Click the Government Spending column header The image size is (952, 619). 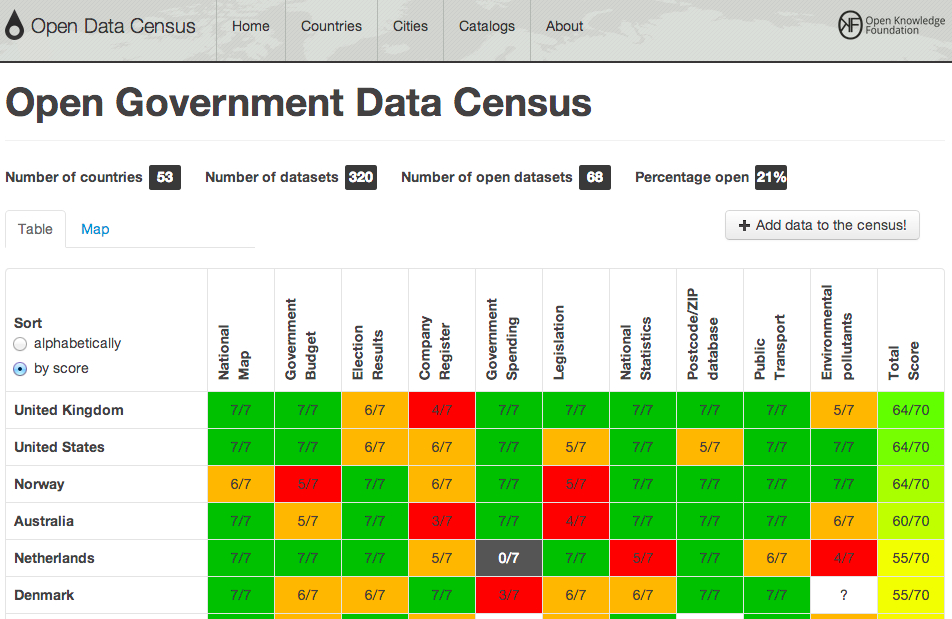pos(509,330)
